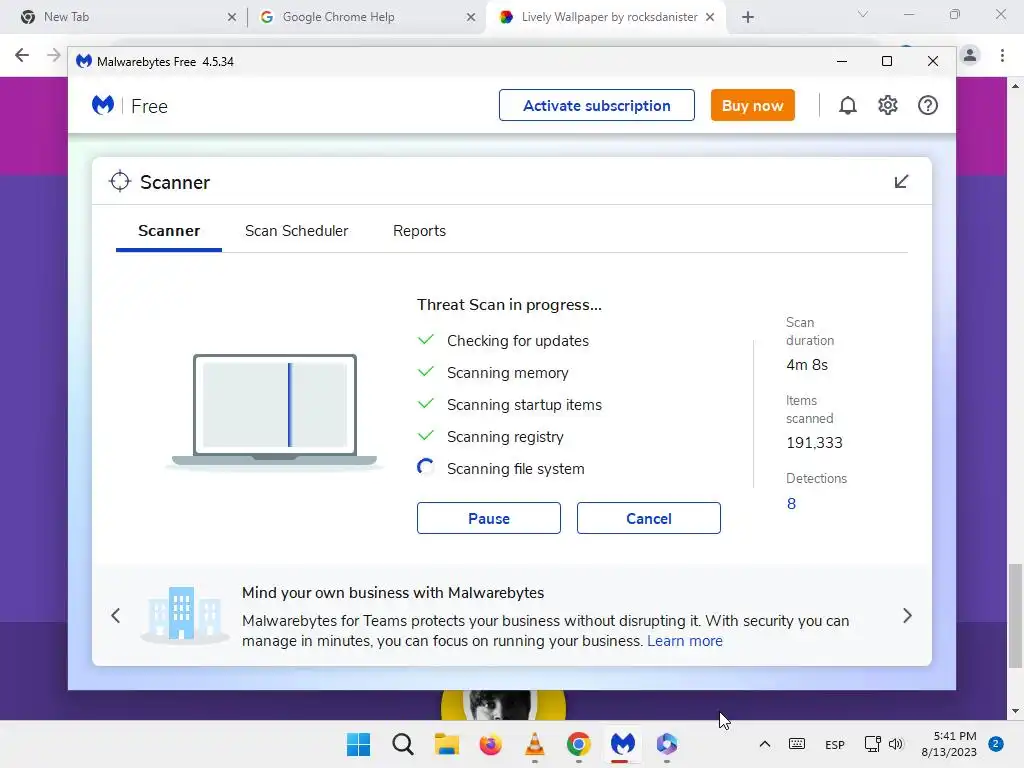Image resolution: width=1024 pixels, height=768 pixels.
Task: Open a new Chrome tab
Action: click(748, 17)
